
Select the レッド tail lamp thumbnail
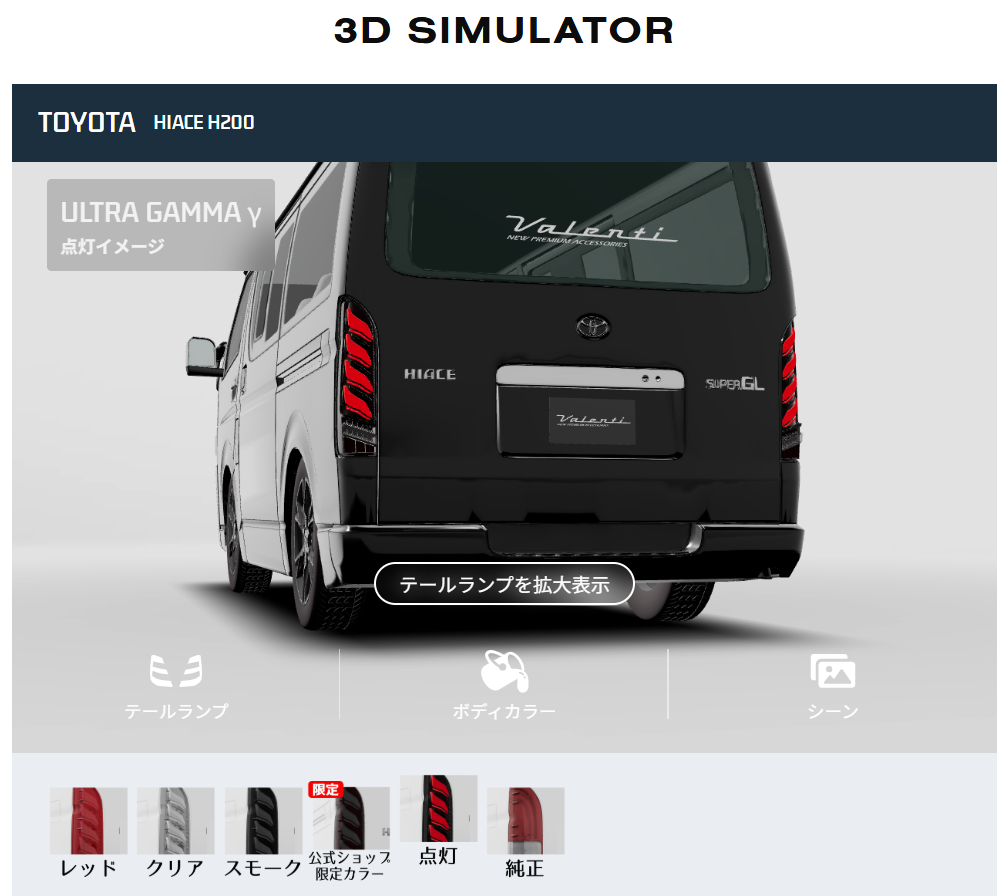tap(89, 821)
